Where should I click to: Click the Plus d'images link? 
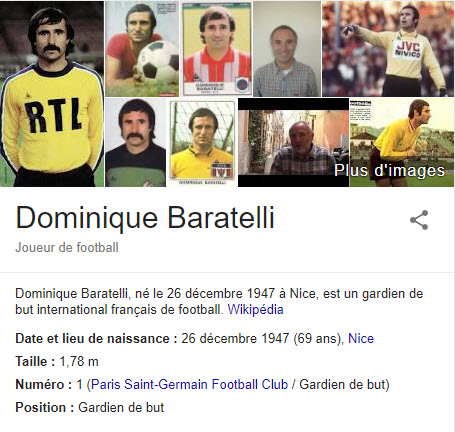tap(389, 170)
